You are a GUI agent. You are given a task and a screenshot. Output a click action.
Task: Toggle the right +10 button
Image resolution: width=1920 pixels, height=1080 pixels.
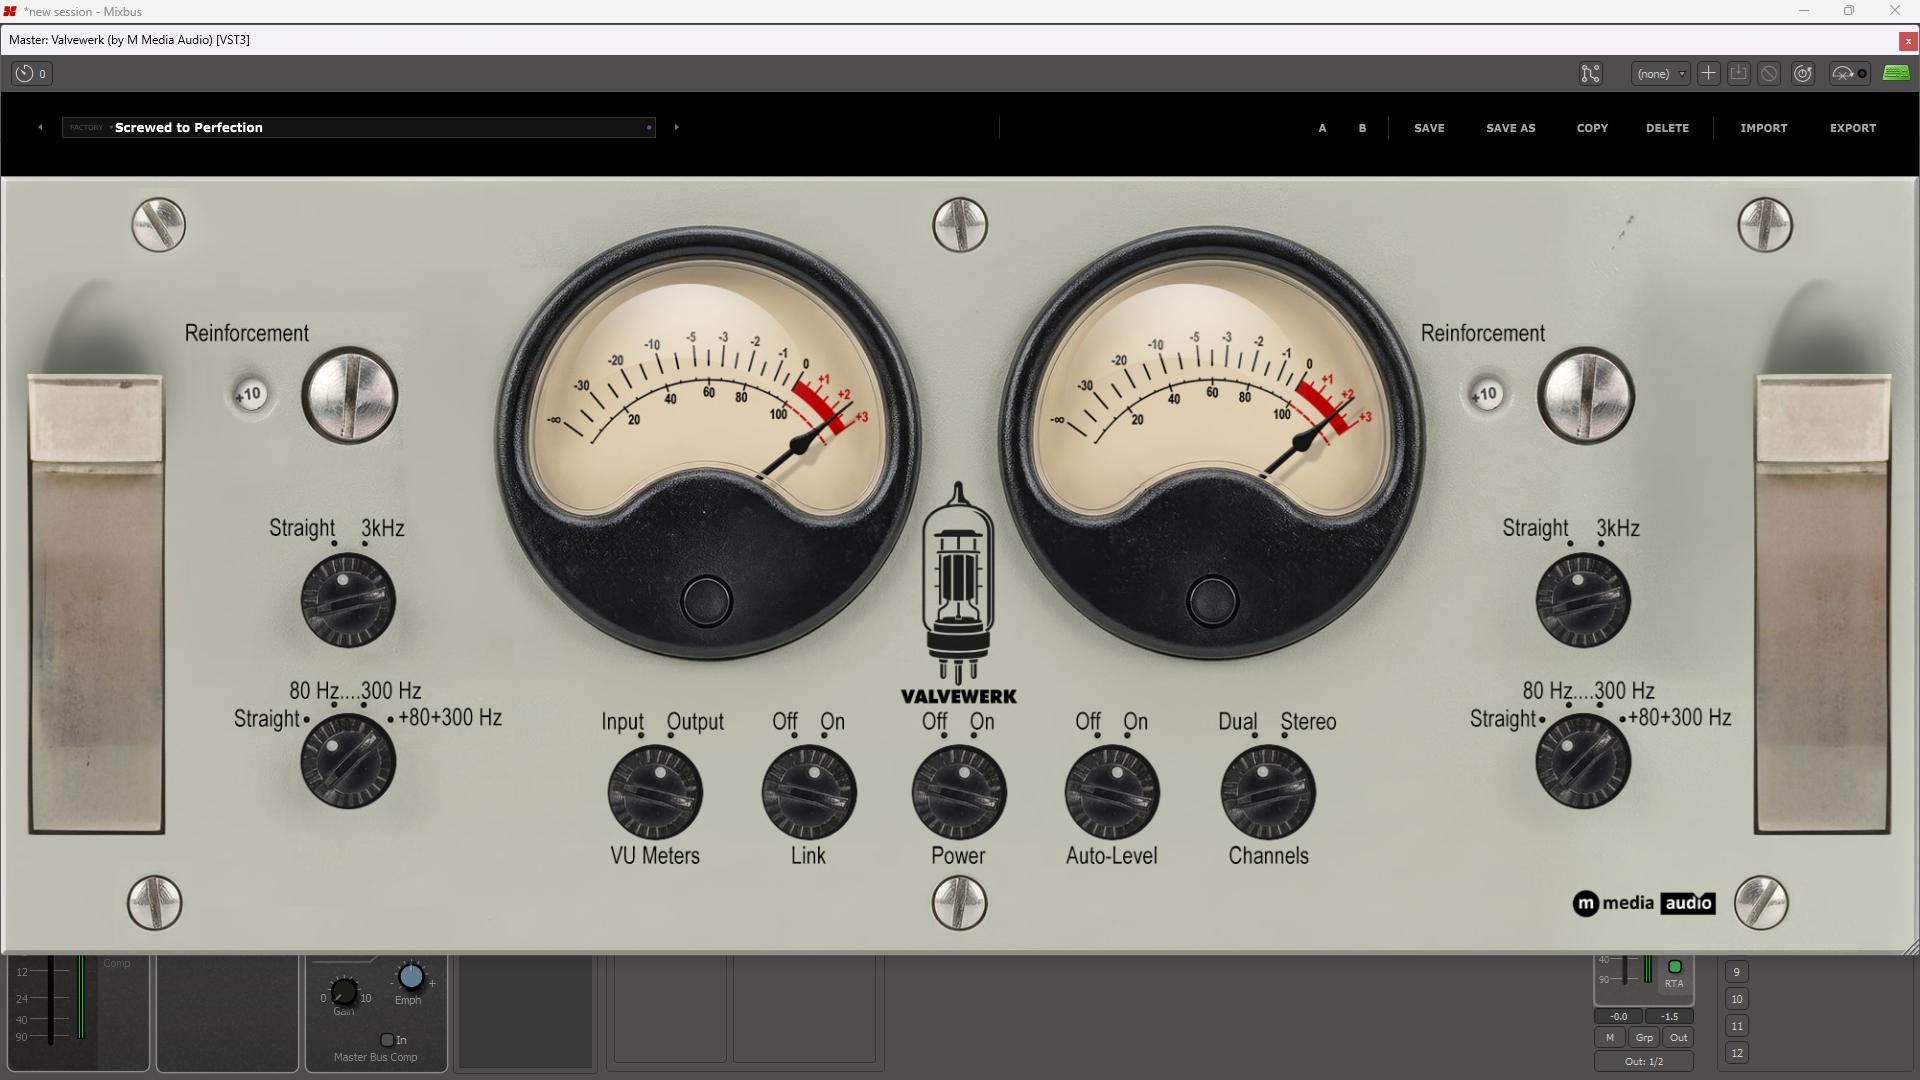point(1486,394)
